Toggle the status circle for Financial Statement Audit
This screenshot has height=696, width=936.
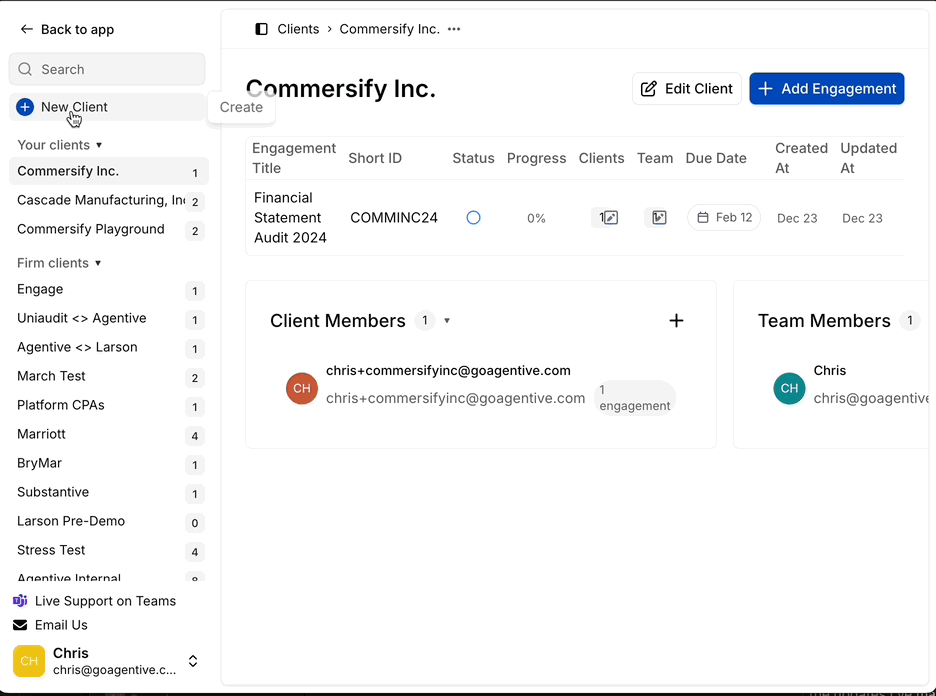tap(473, 218)
